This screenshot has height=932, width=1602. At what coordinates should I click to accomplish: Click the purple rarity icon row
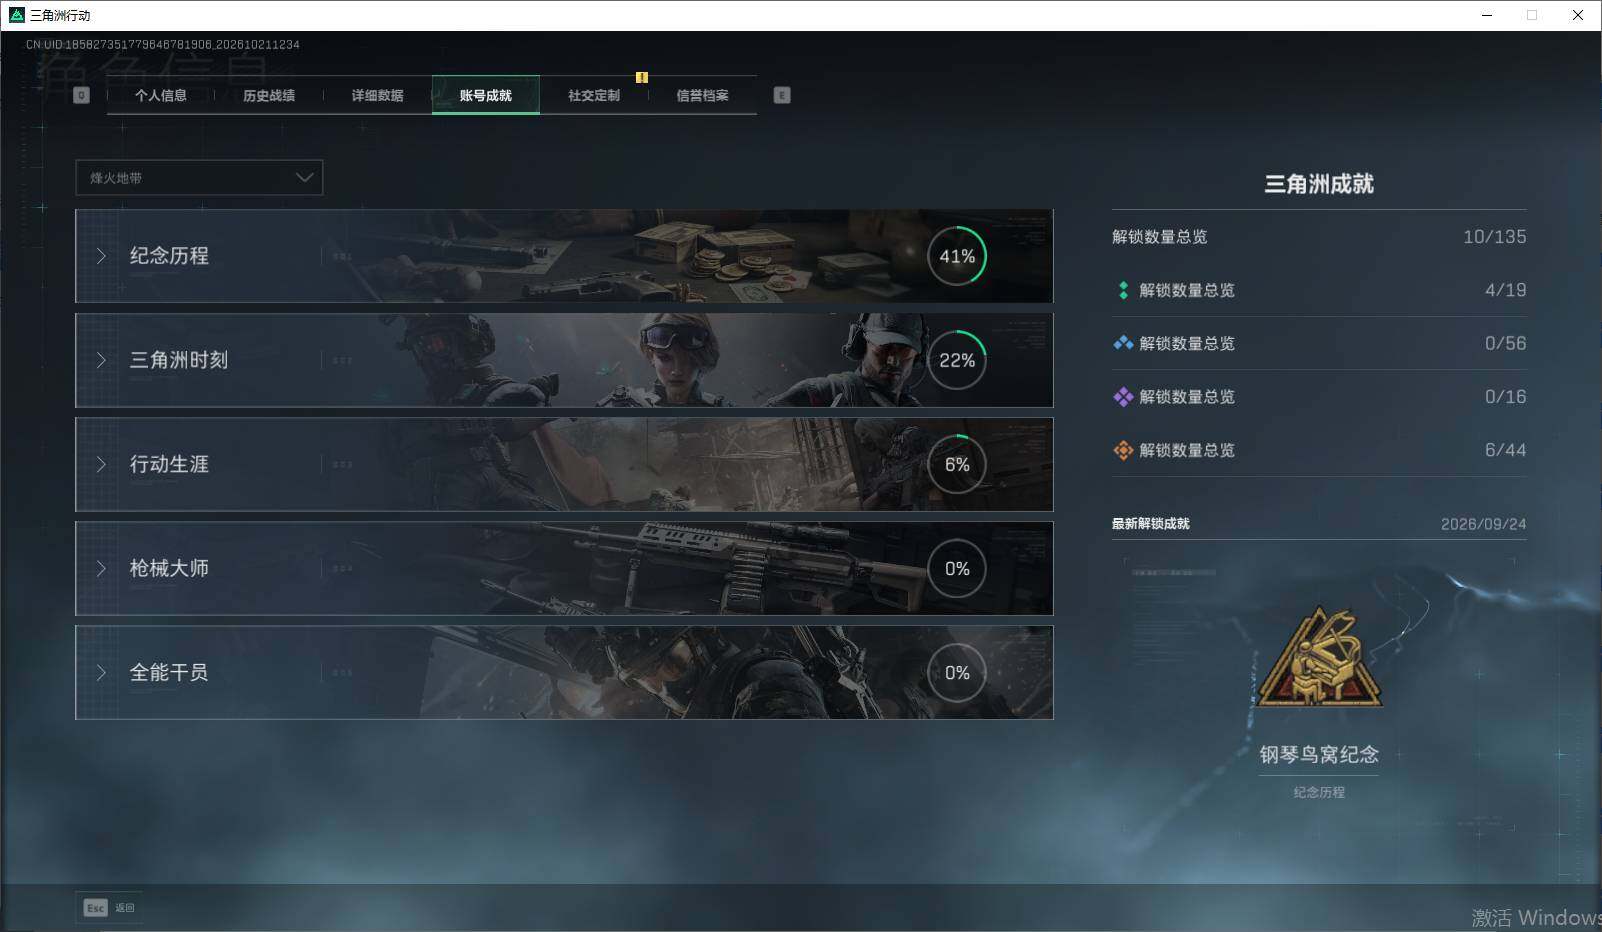point(1319,397)
